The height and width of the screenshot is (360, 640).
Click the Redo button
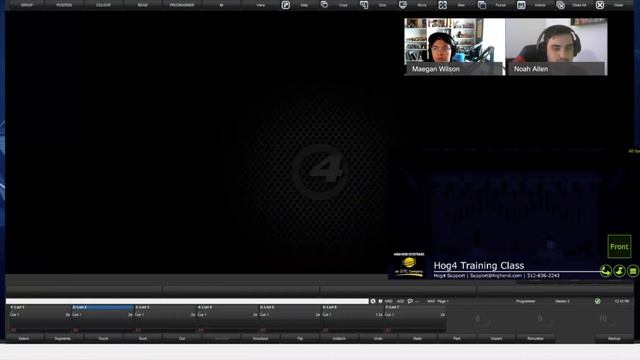coord(418,338)
